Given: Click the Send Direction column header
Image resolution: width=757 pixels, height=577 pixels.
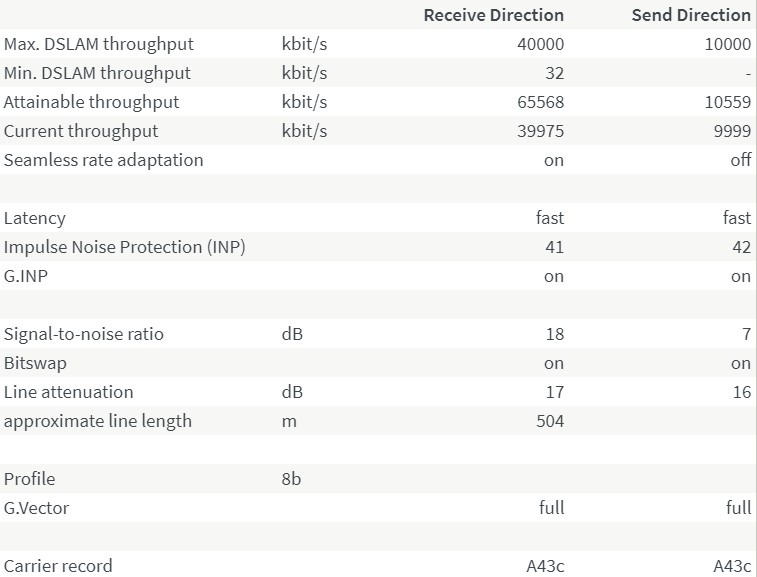Looking at the screenshot, I should click(691, 15).
